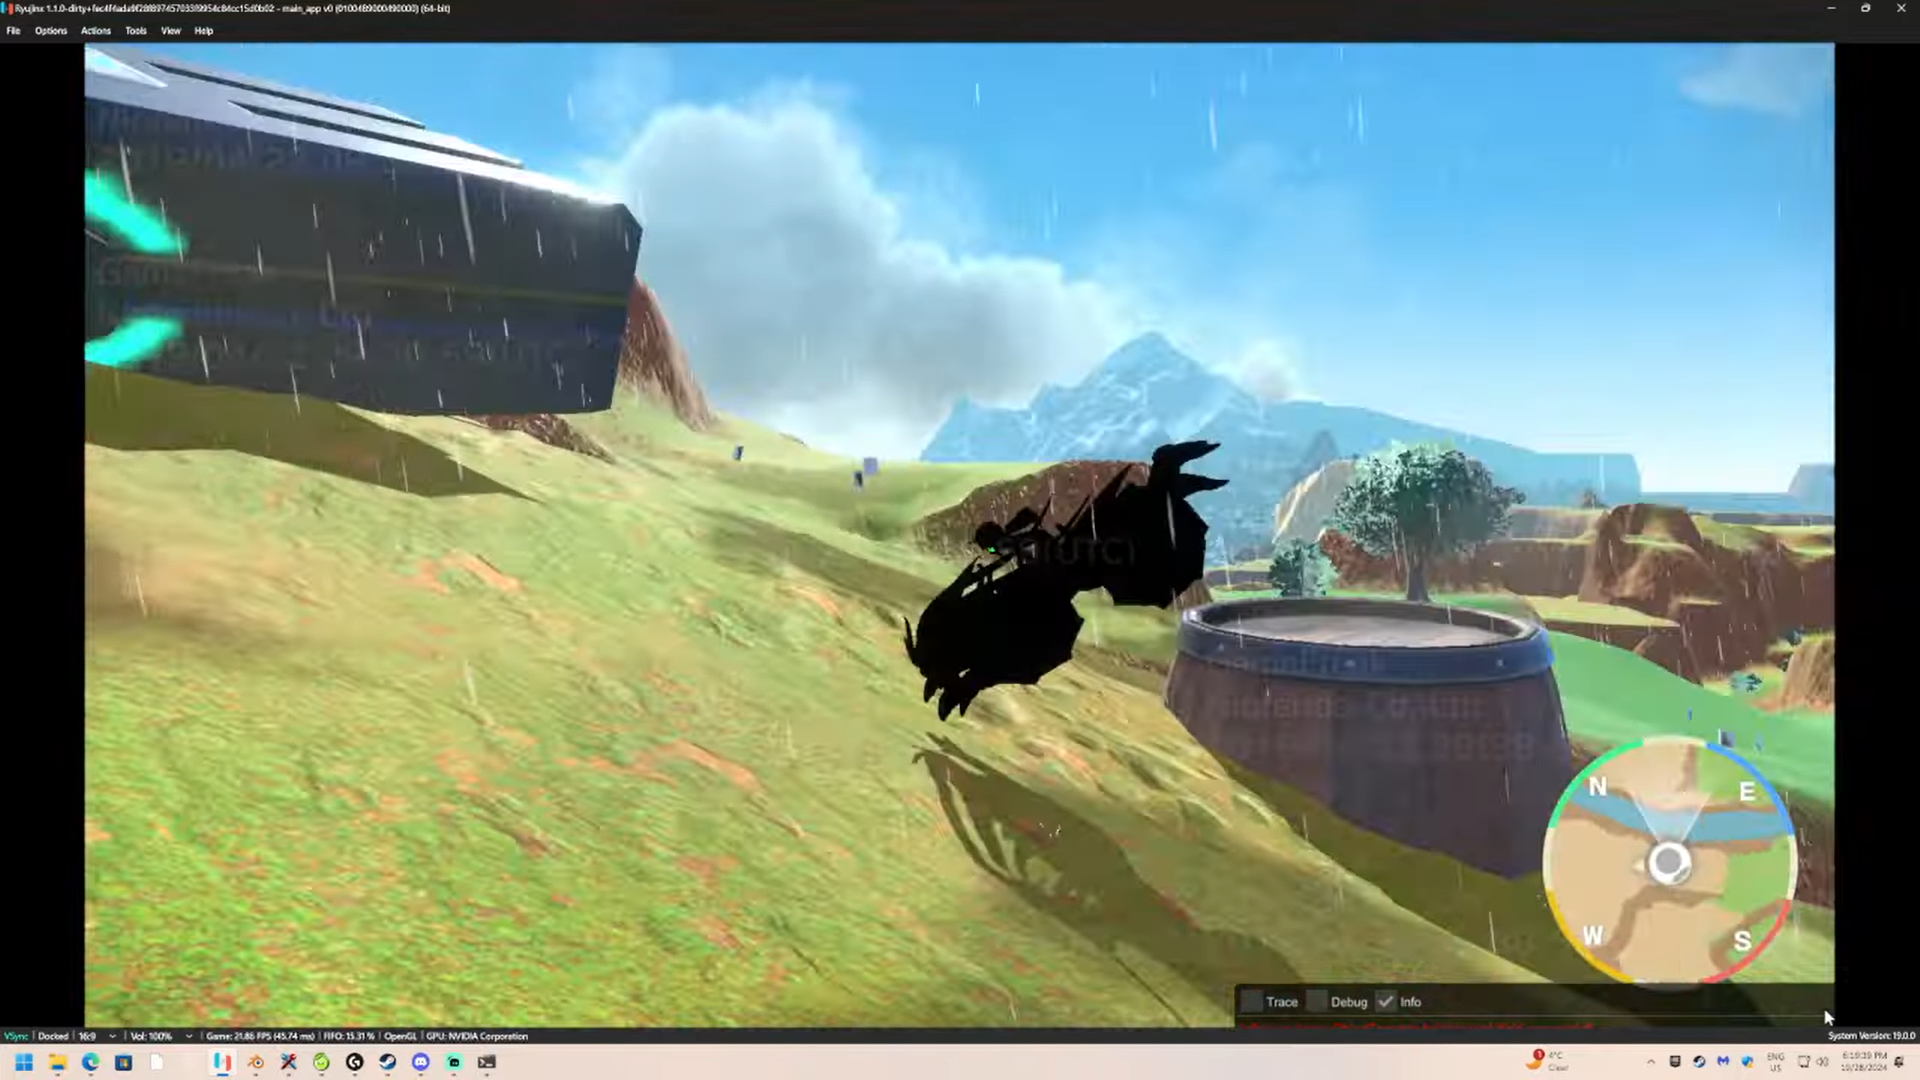Image resolution: width=1920 pixels, height=1080 pixels.
Task: Open the weather widget showing Clear
Action: [x=1549, y=1061]
